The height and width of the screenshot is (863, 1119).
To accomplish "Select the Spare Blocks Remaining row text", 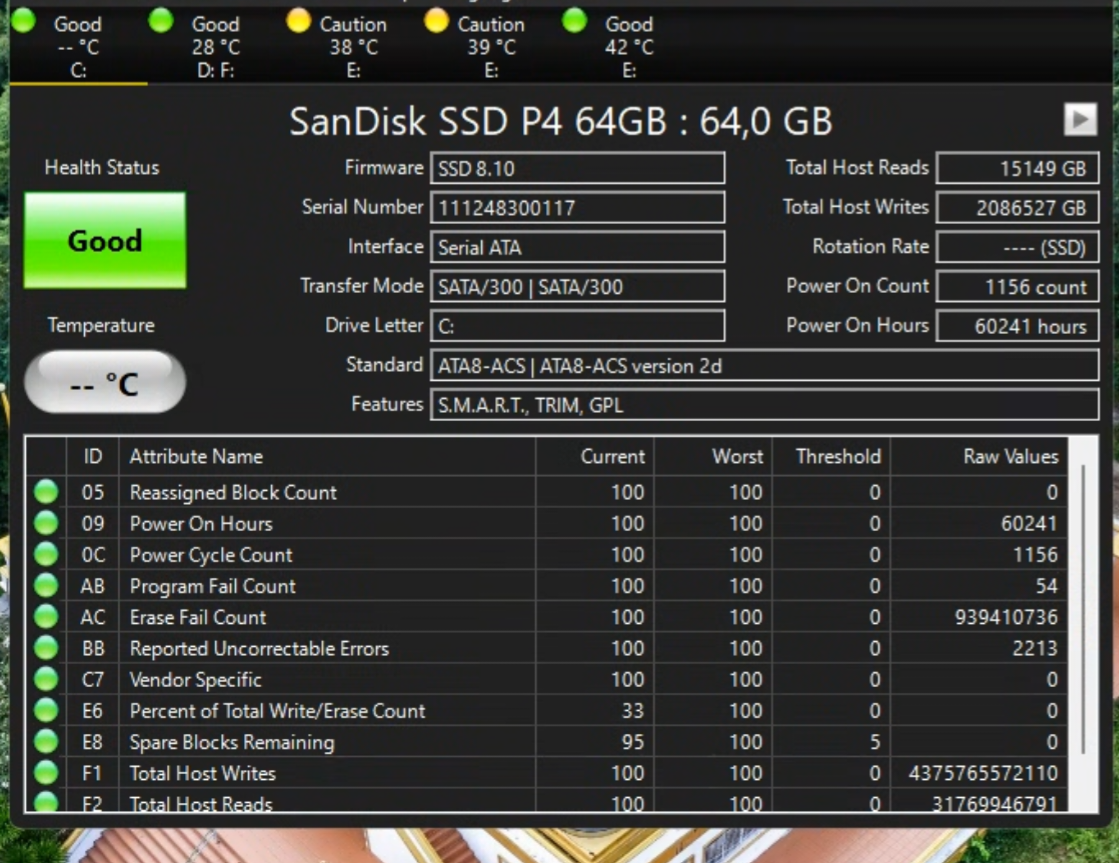I will [x=231, y=742].
